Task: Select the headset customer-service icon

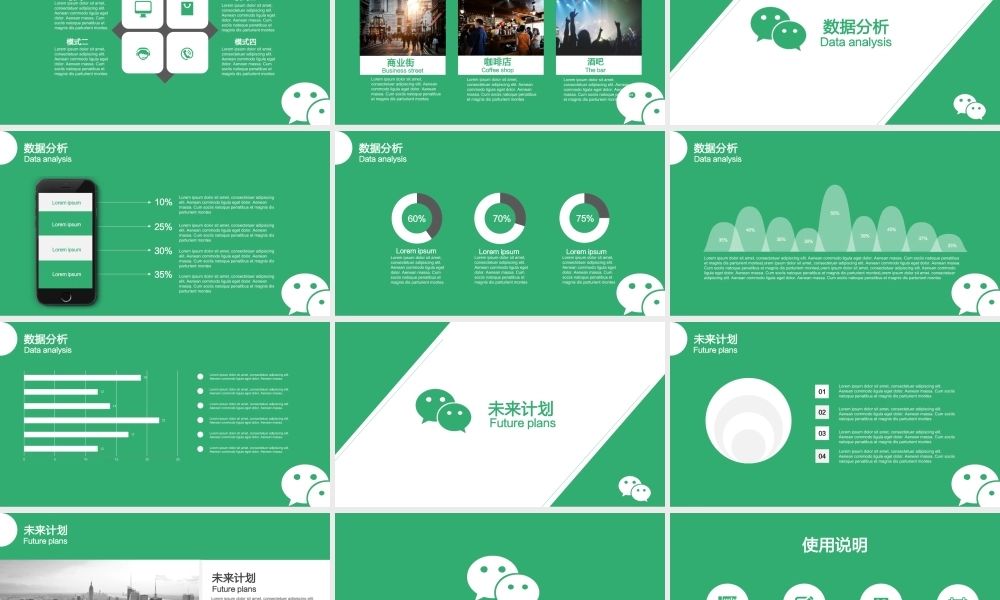Action: (142, 53)
